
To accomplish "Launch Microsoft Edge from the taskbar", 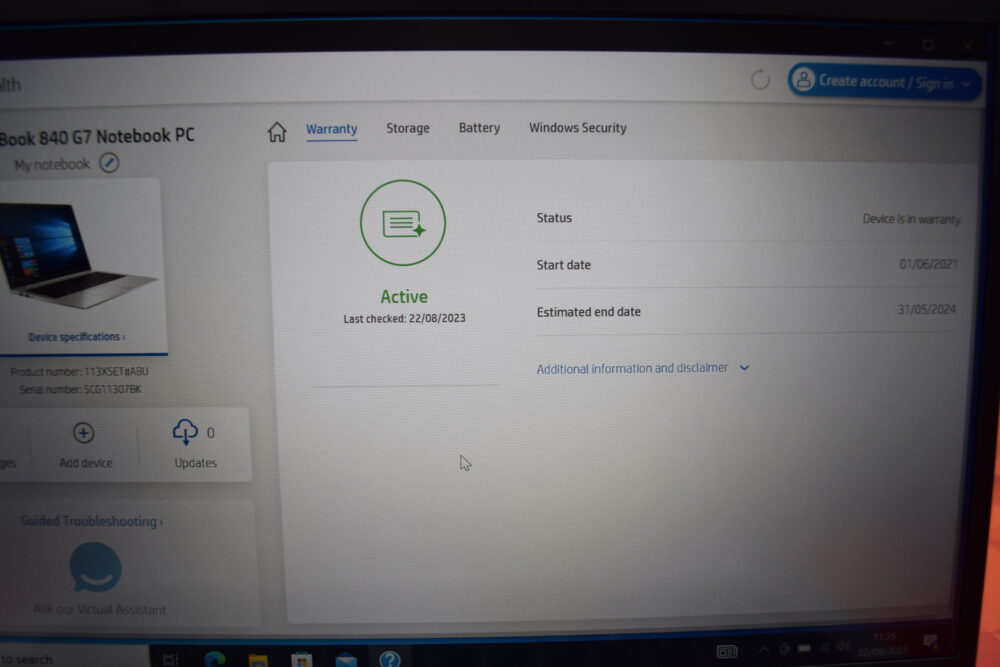I will tap(215, 659).
